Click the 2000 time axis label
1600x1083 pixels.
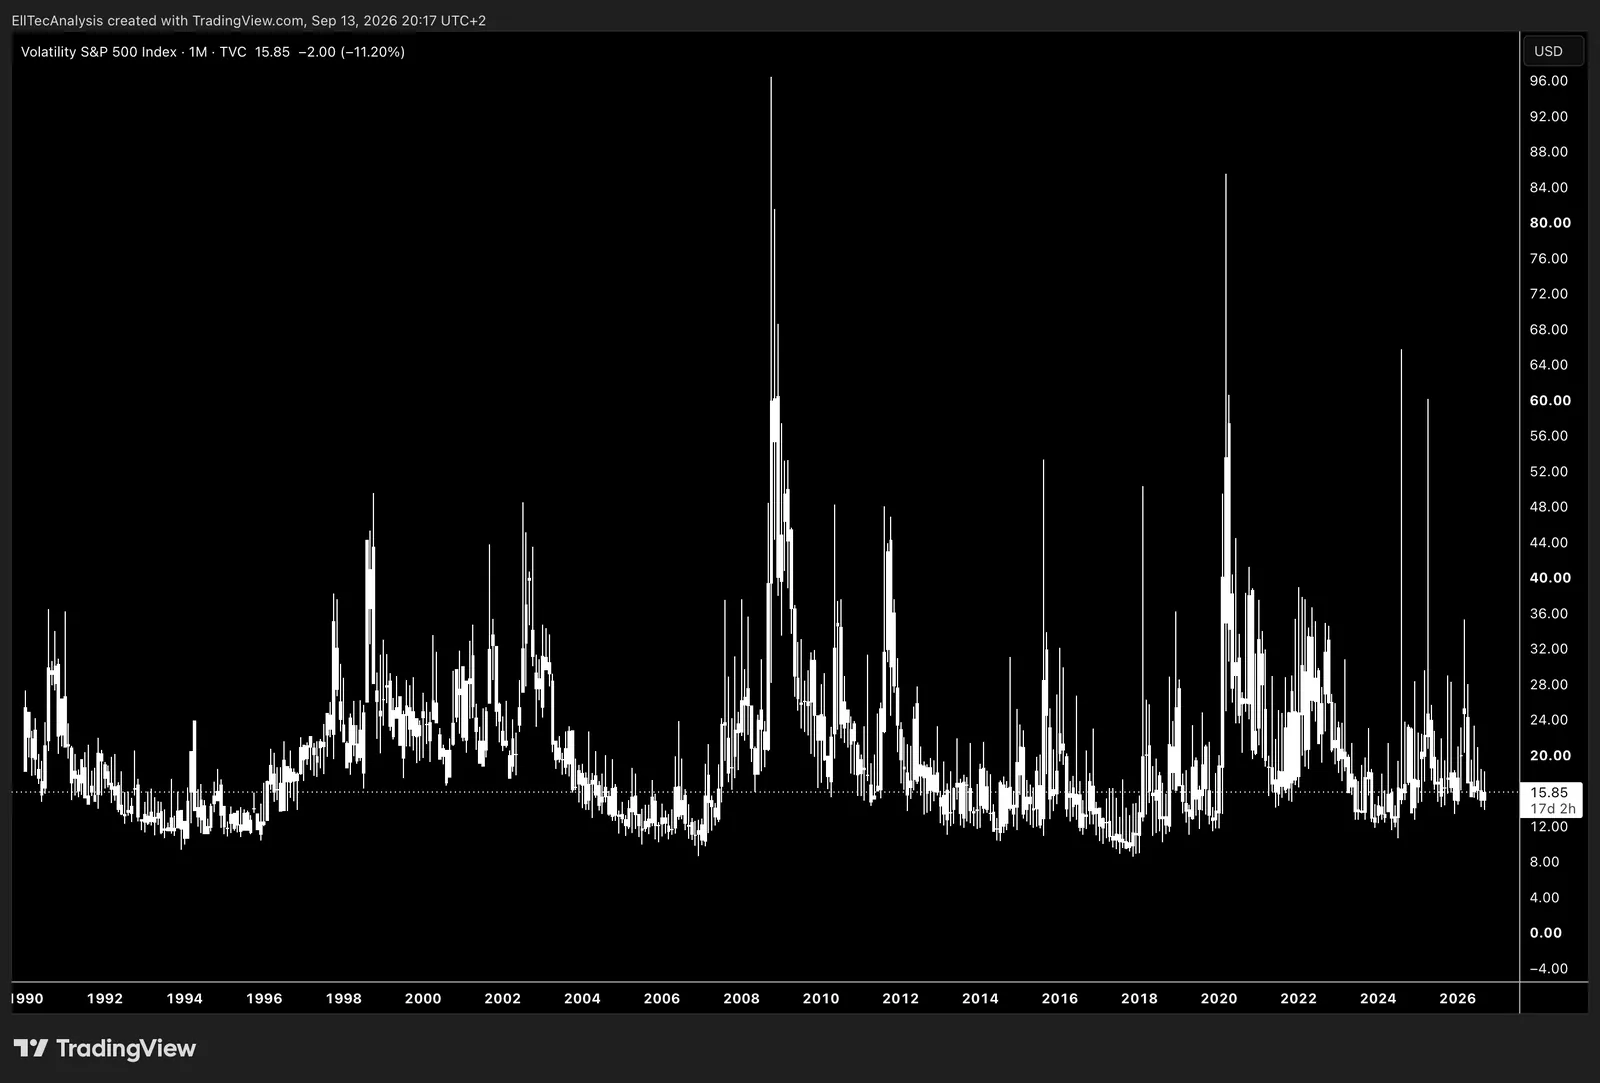tap(423, 998)
